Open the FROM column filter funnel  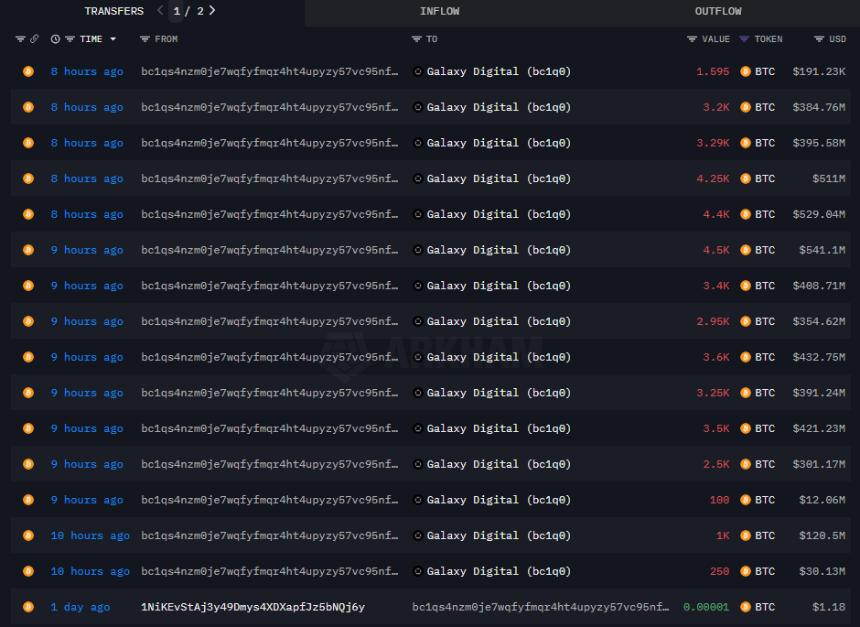[145, 40]
